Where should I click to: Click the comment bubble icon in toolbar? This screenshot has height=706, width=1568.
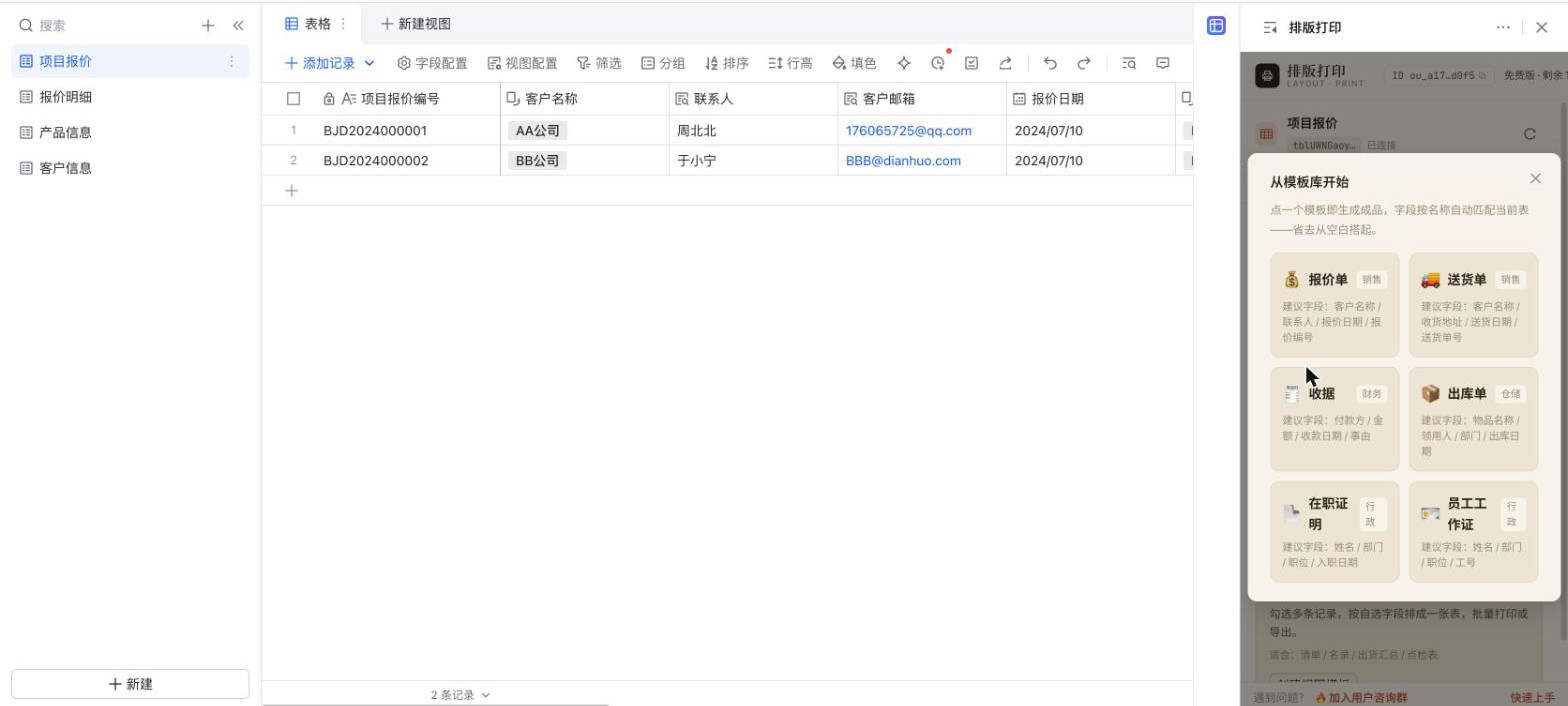click(1163, 63)
